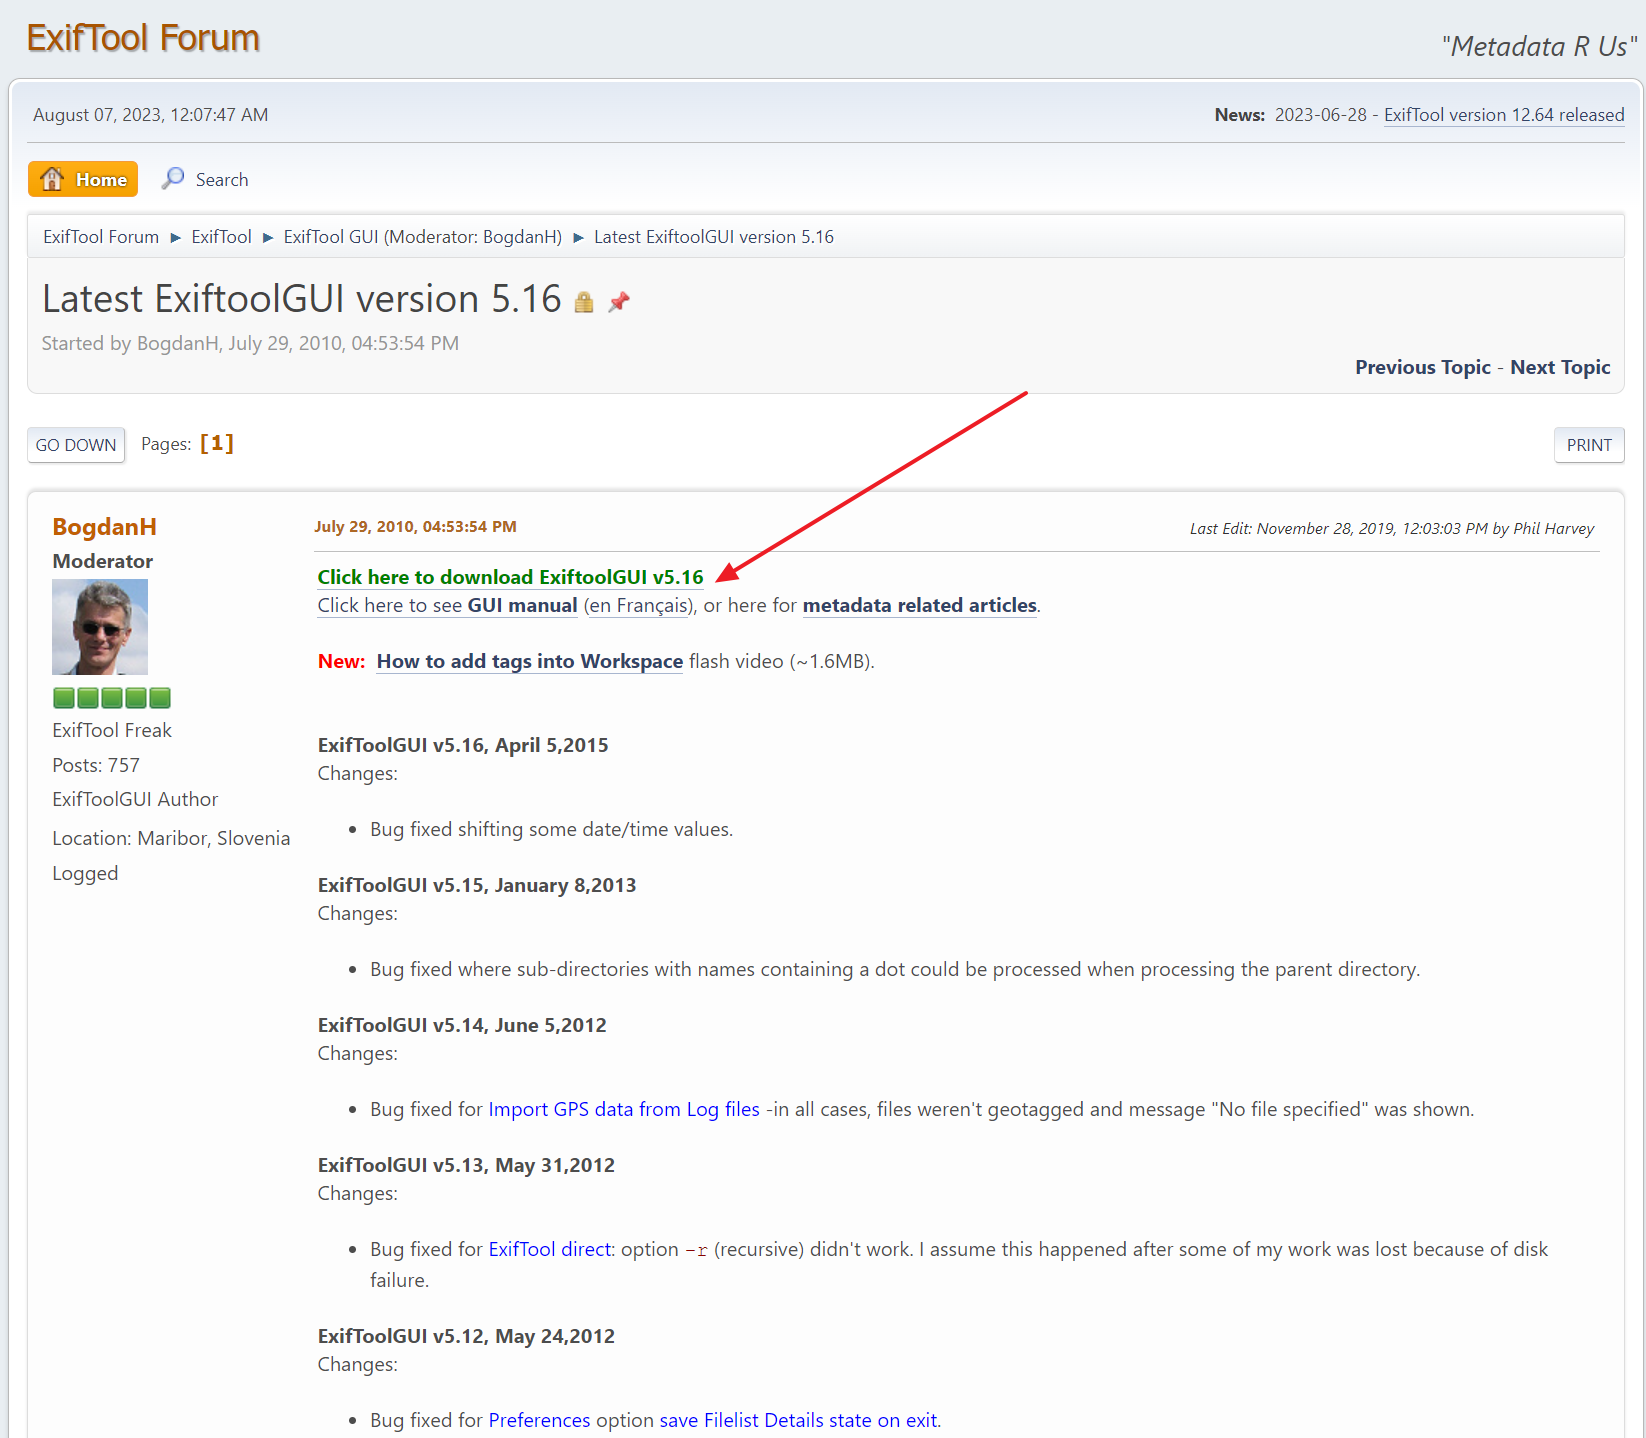
Task: Go to the Home menu button
Action: coord(83,179)
